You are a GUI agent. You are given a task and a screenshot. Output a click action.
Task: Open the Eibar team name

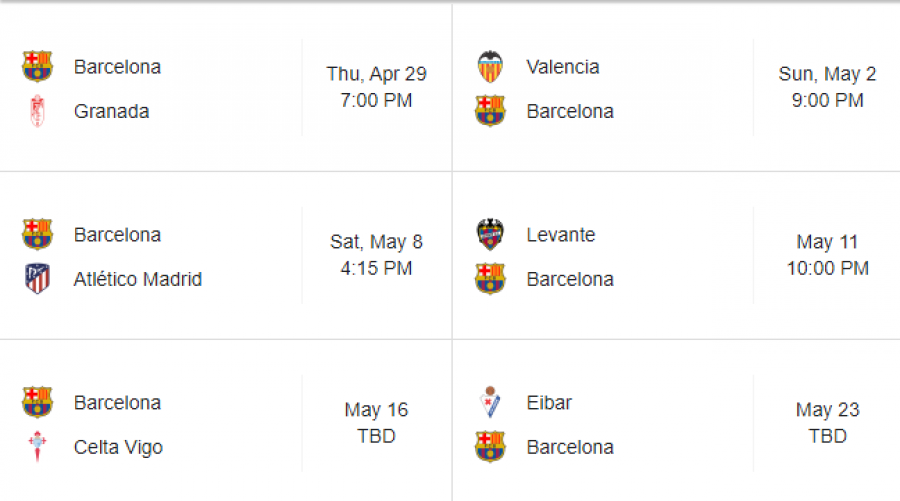coord(549,403)
